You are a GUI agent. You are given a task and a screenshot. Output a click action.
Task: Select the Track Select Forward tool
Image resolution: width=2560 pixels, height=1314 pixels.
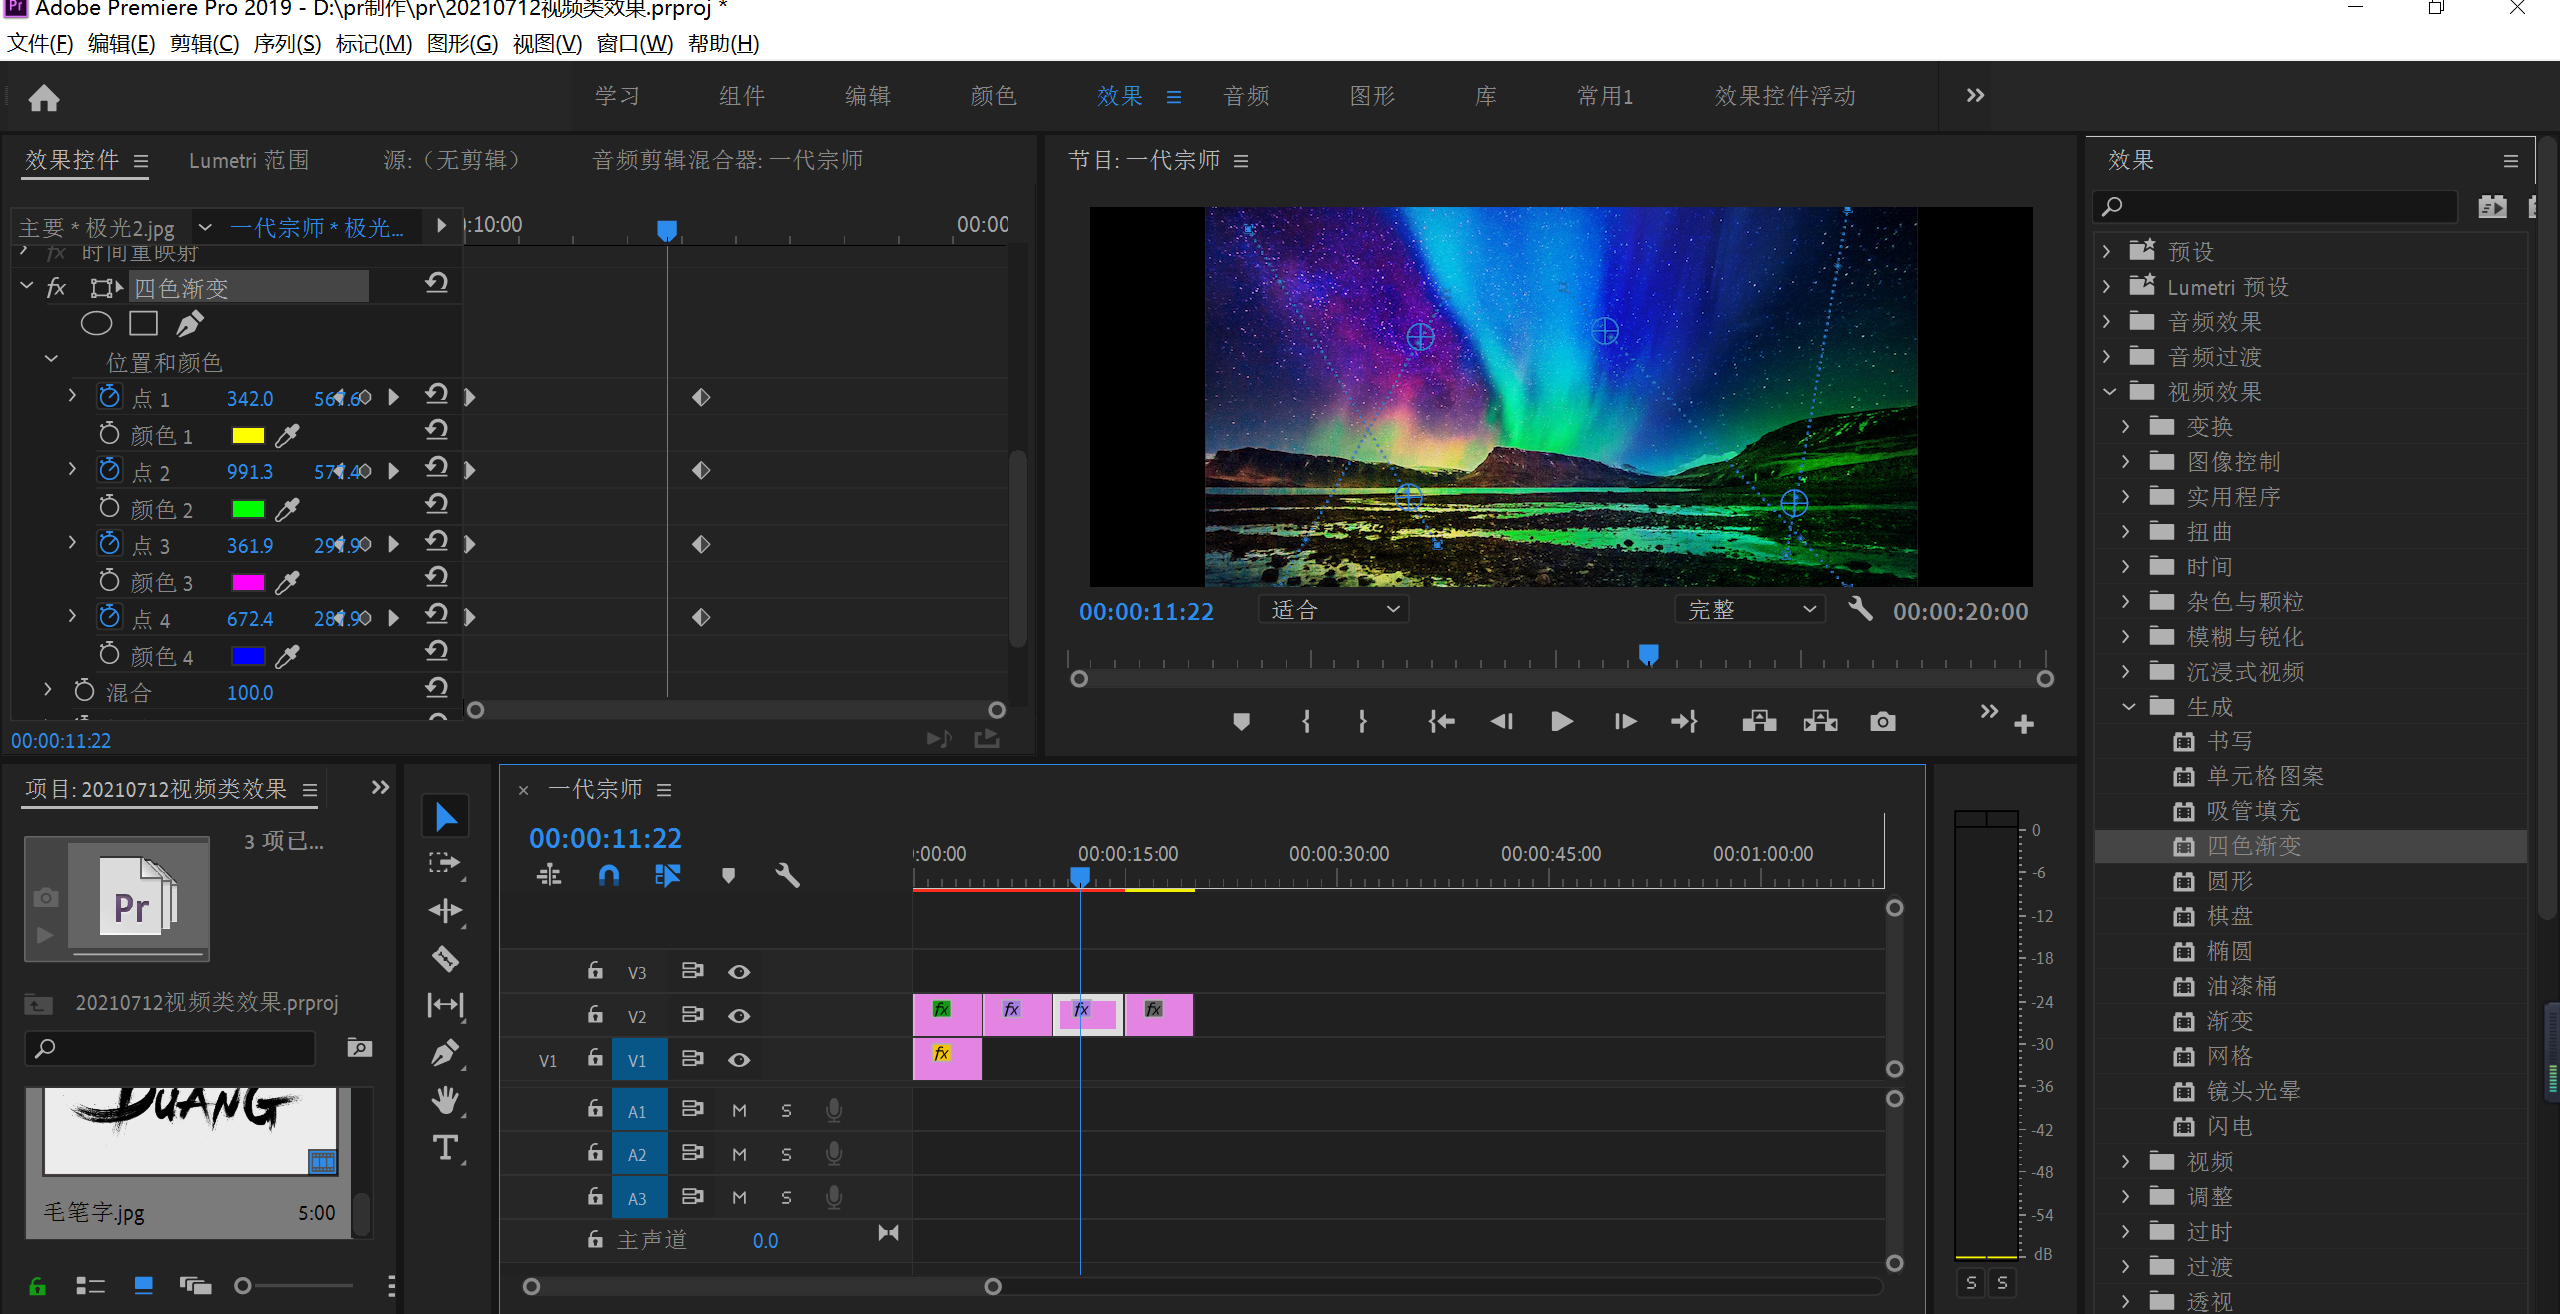tap(446, 864)
